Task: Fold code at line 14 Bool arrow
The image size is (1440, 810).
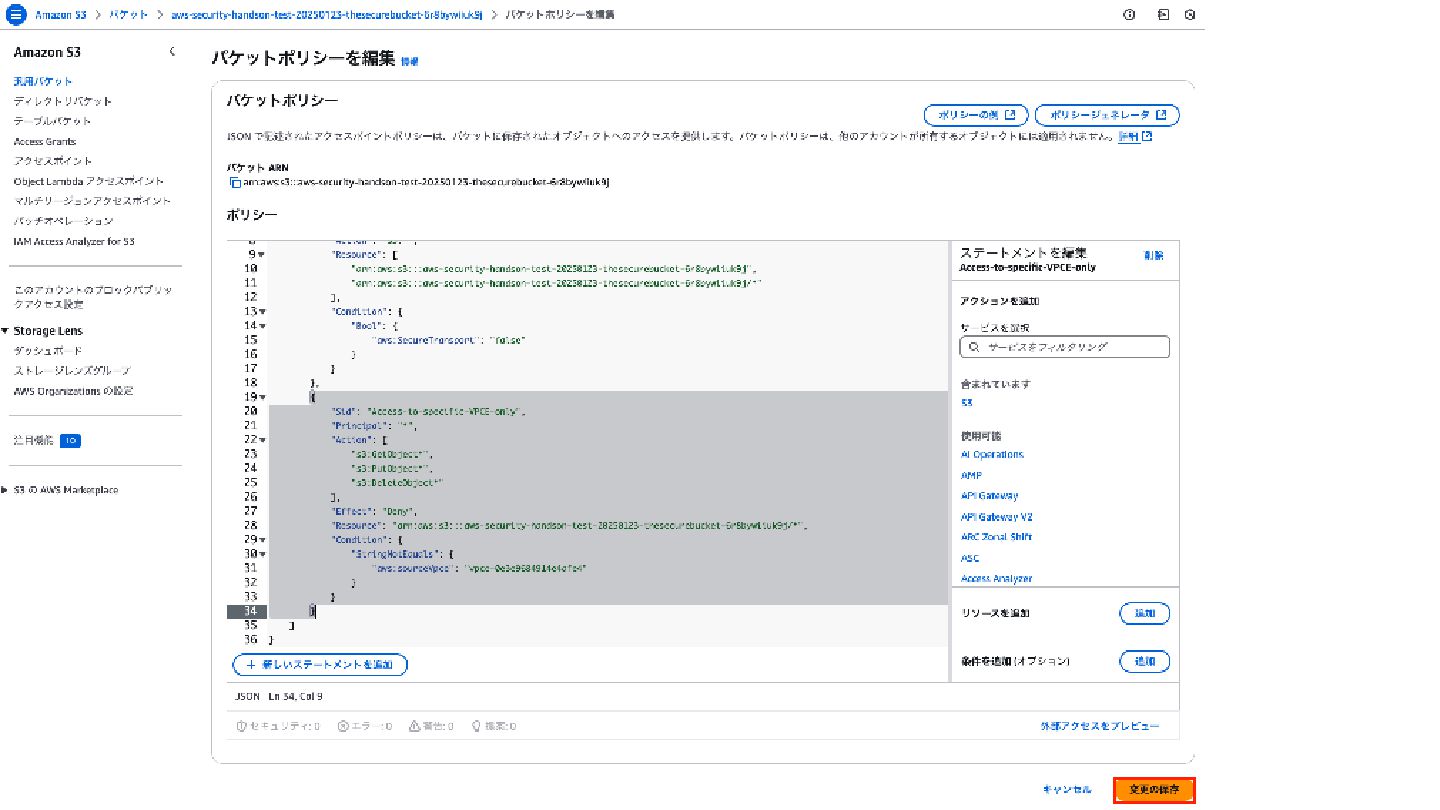Action: [x=262, y=326]
